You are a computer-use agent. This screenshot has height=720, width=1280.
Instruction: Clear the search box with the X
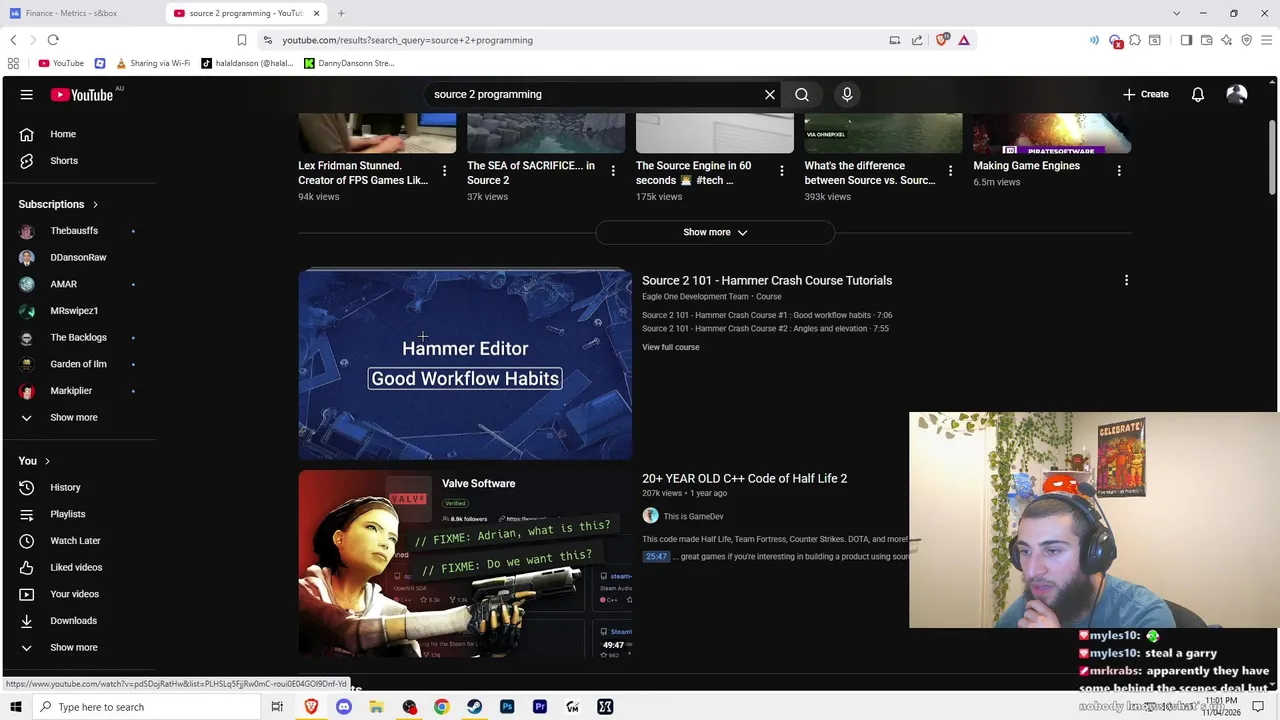click(x=770, y=94)
